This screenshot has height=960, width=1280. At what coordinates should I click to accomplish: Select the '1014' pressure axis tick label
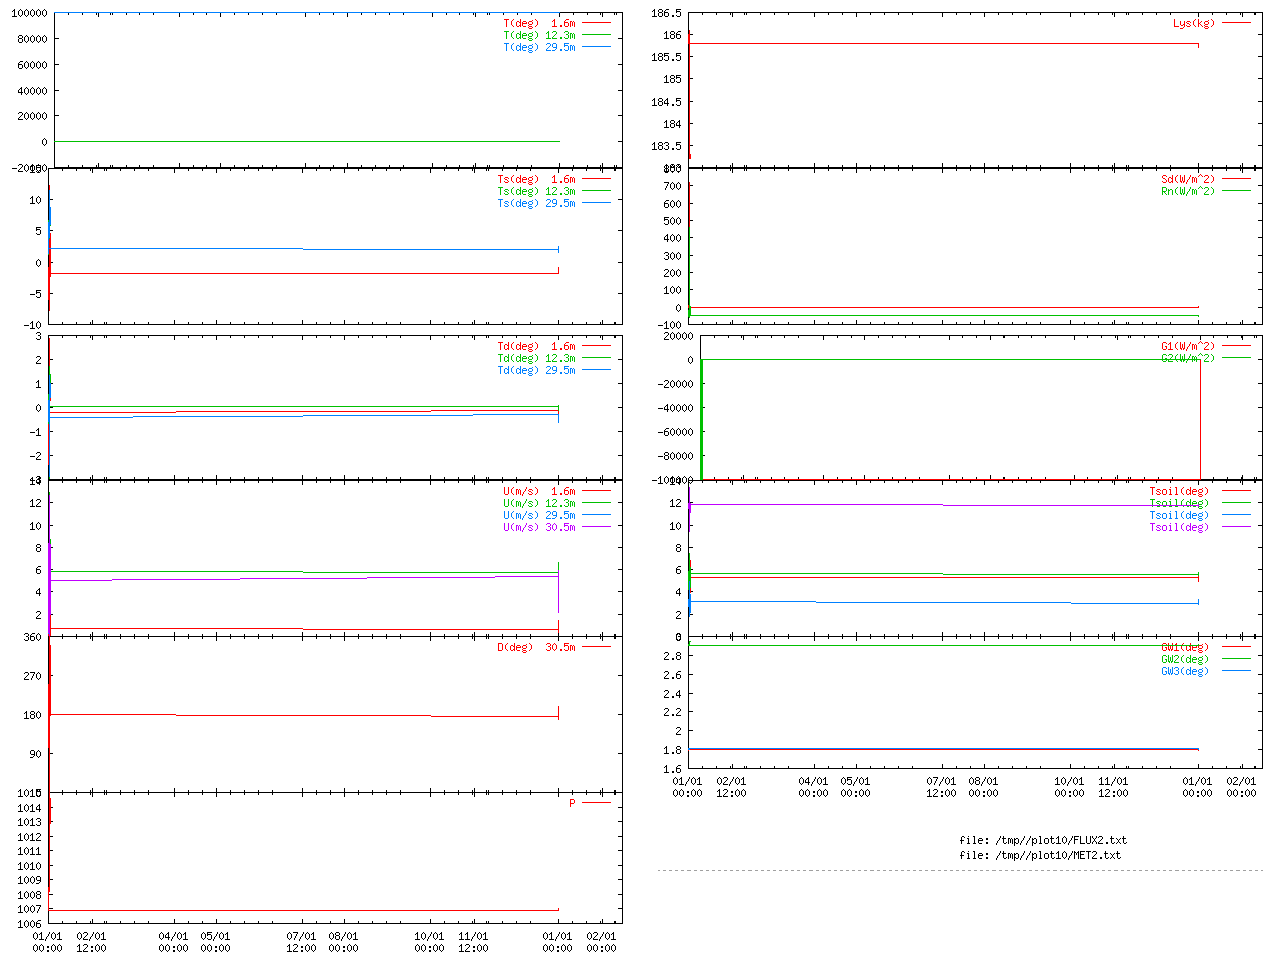[29, 809]
